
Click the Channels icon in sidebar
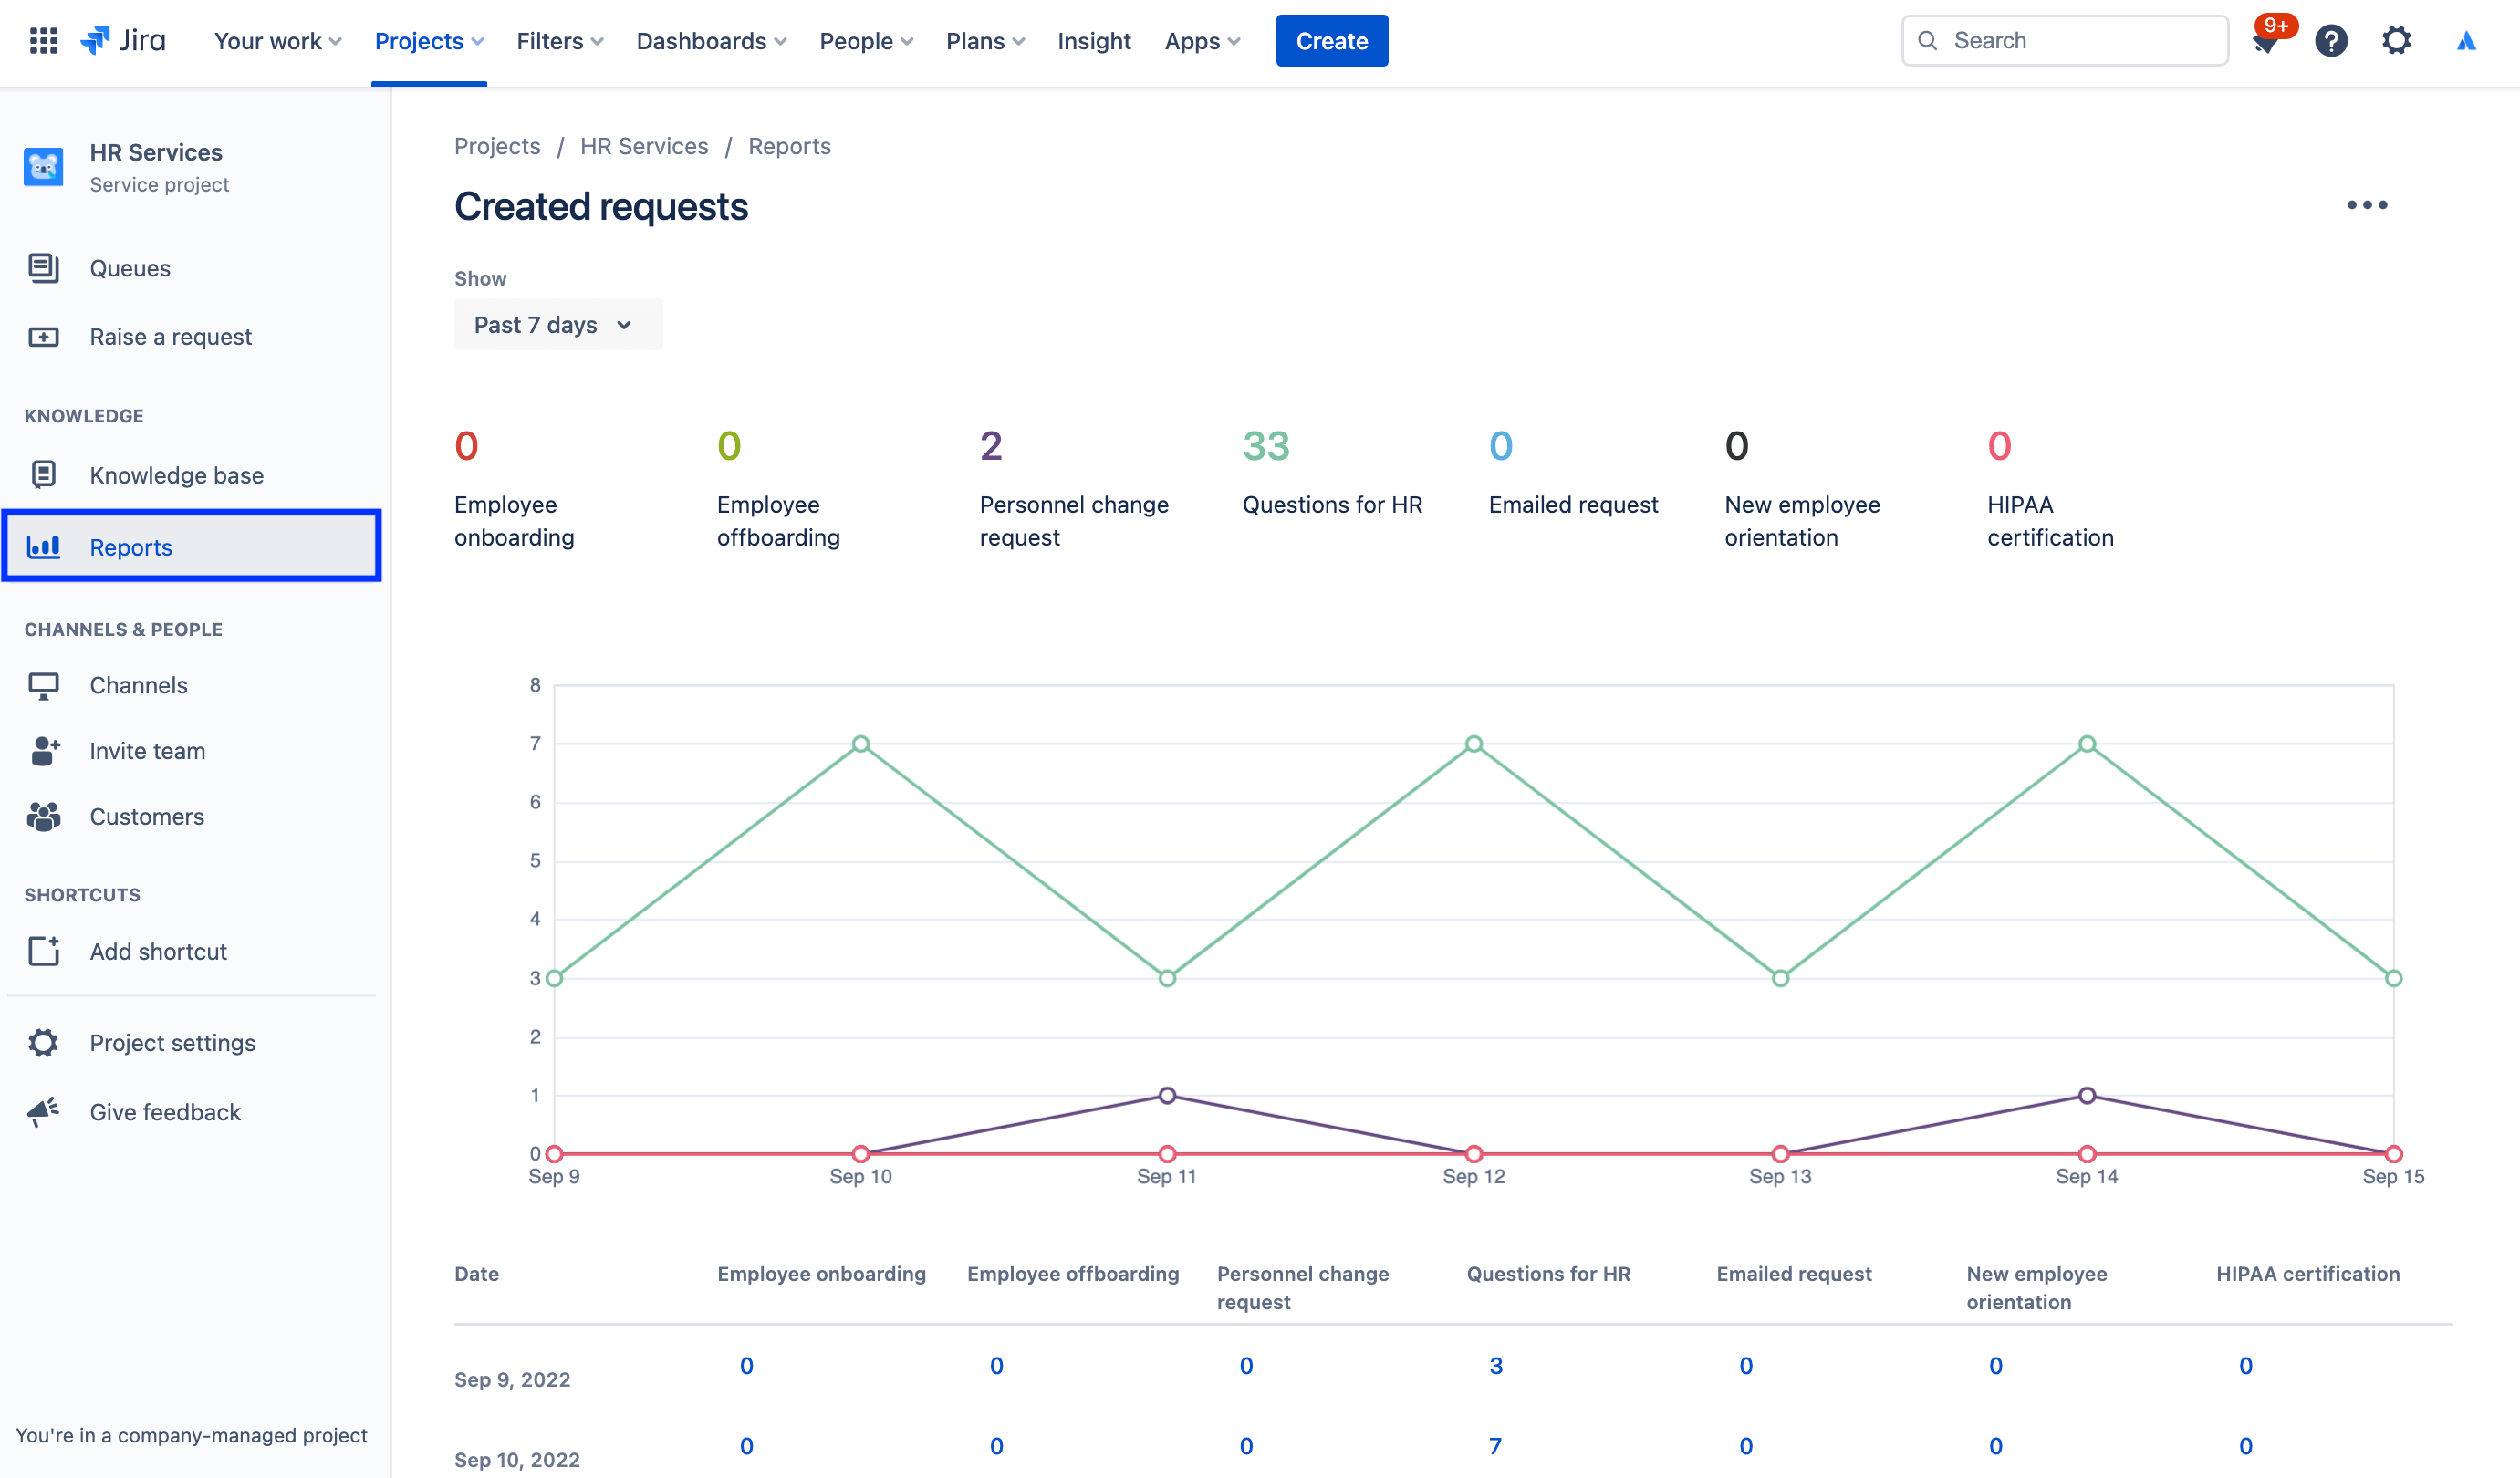(44, 682)
